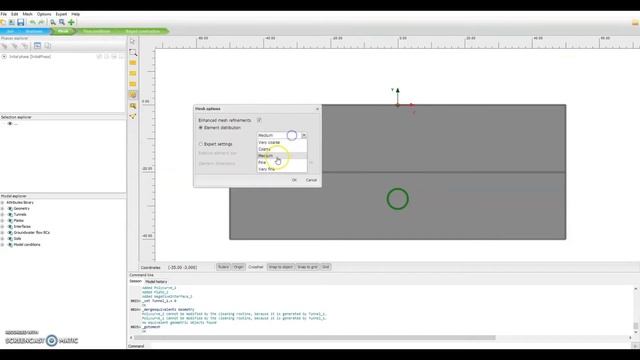This screenshot has width=640, height=360.
Task: Choose Very fine from the dropdown list
Action: (282, 169)
